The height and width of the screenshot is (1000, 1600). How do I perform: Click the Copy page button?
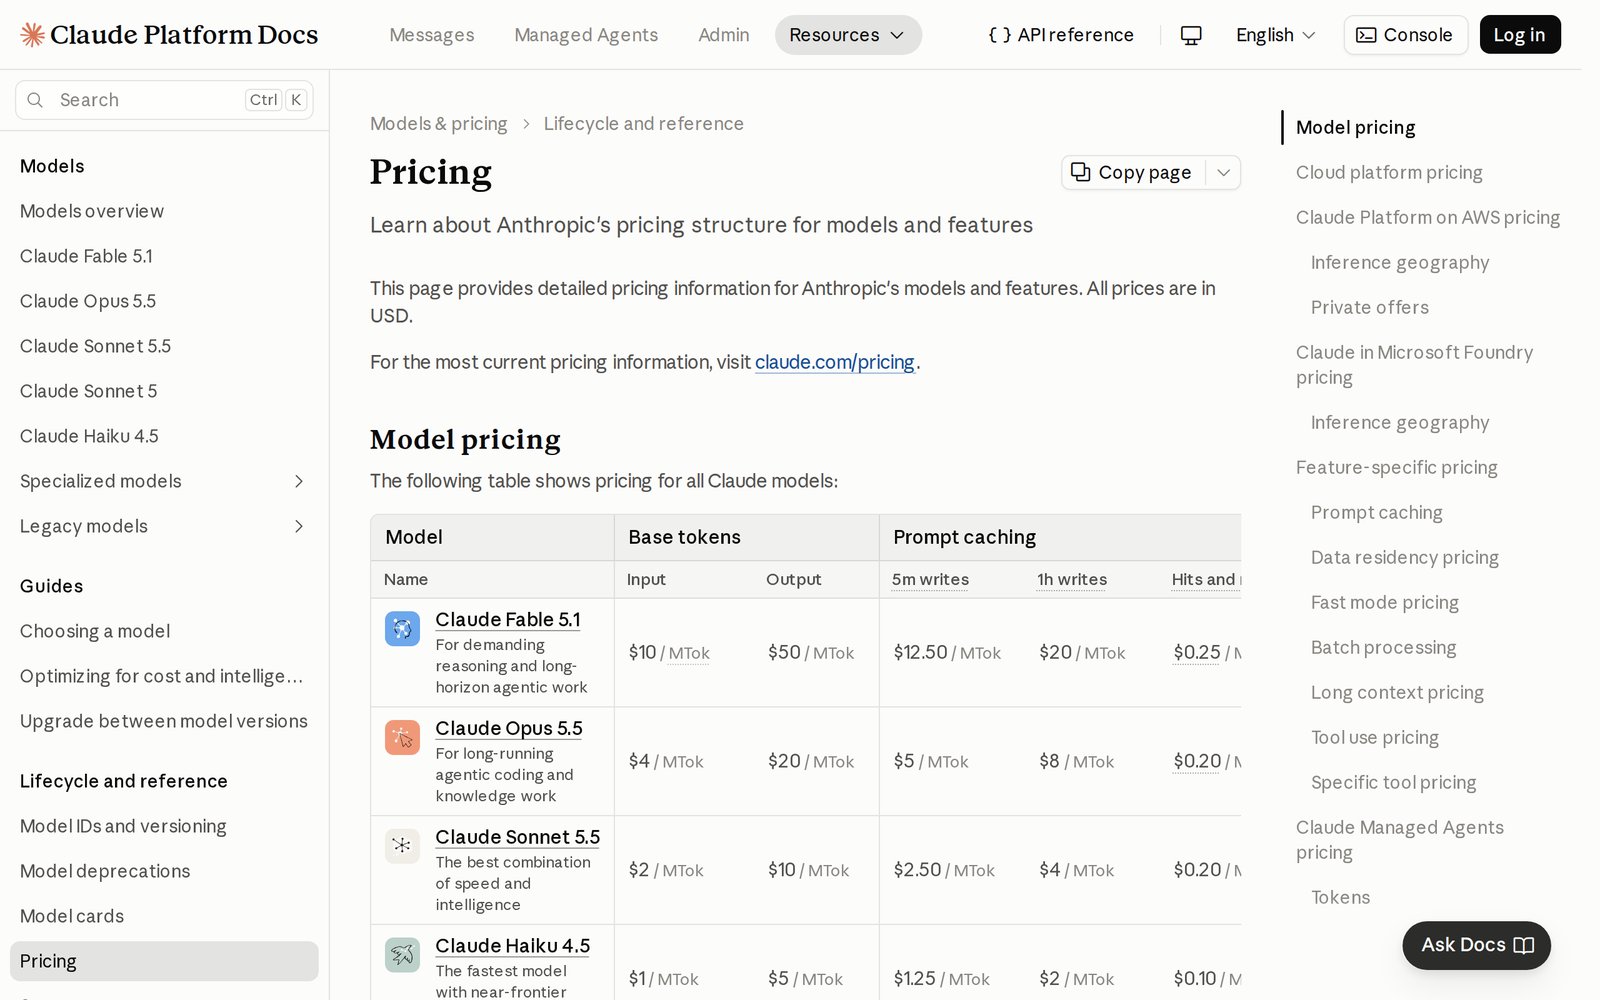pyautogui.click(x=1132, y=172)
